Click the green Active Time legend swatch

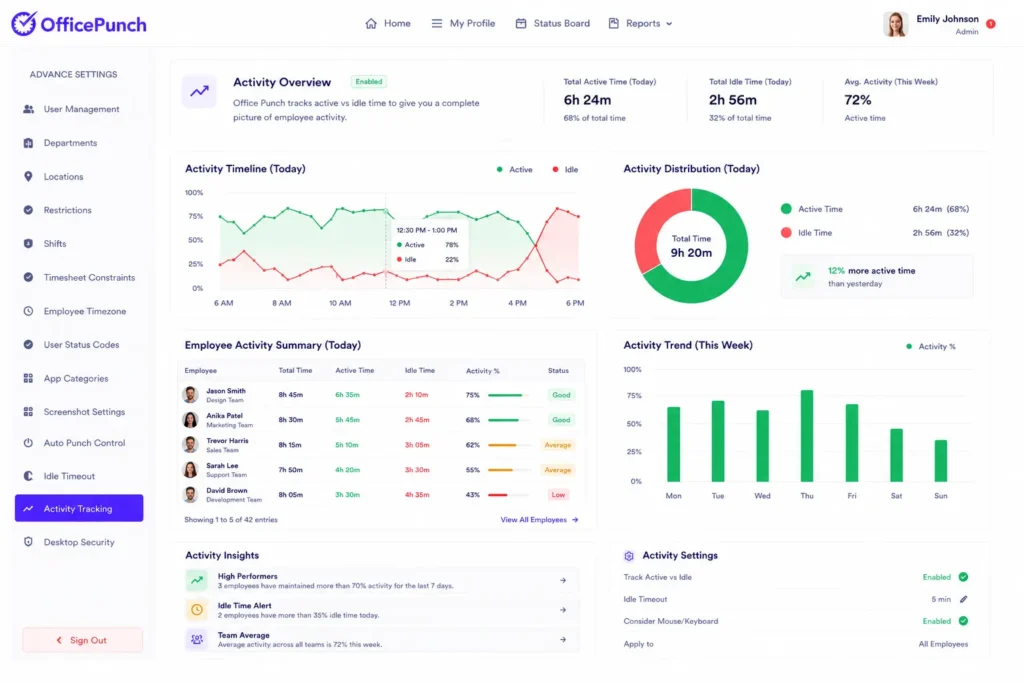pos(786,209)
